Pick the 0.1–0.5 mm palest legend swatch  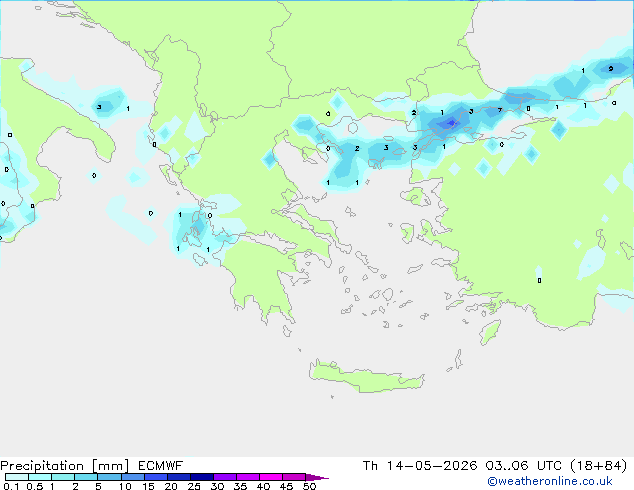click(17, 477)
